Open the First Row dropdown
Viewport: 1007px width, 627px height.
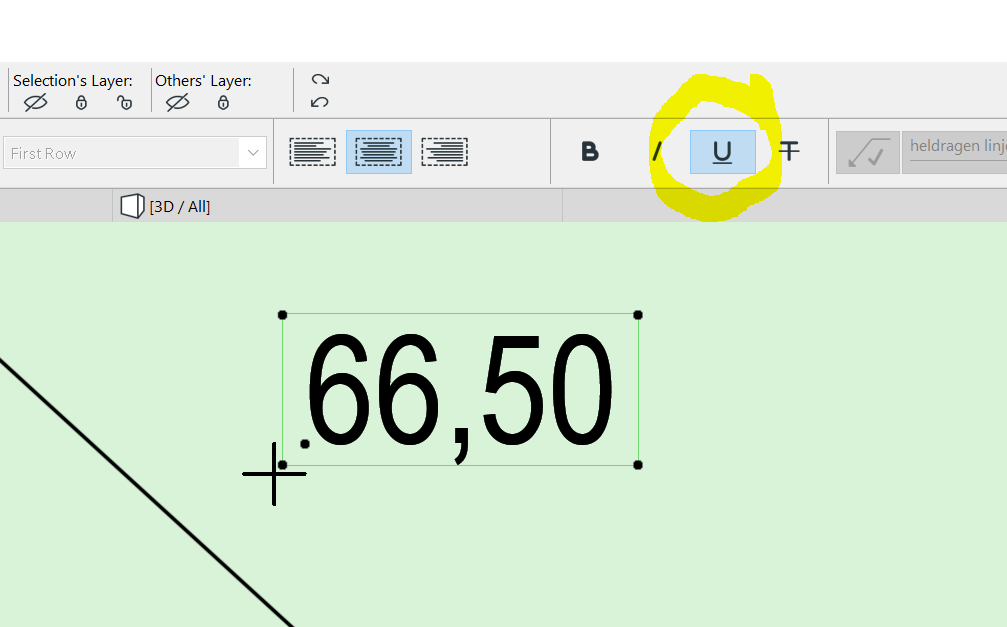coord(123,153)
